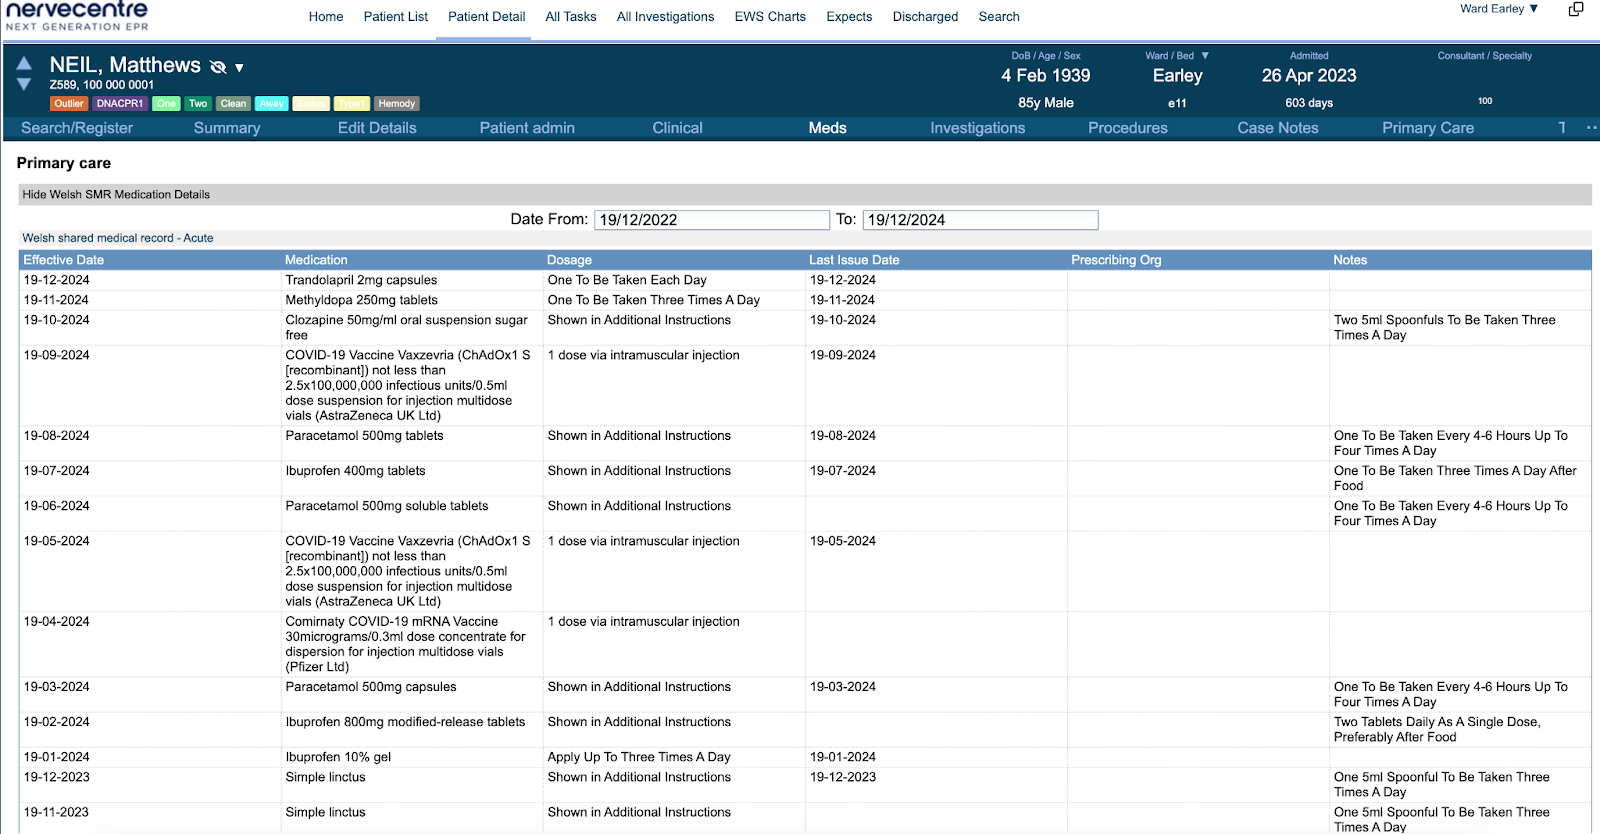Open the new window icon at top right

click(x=1576, y=9)
